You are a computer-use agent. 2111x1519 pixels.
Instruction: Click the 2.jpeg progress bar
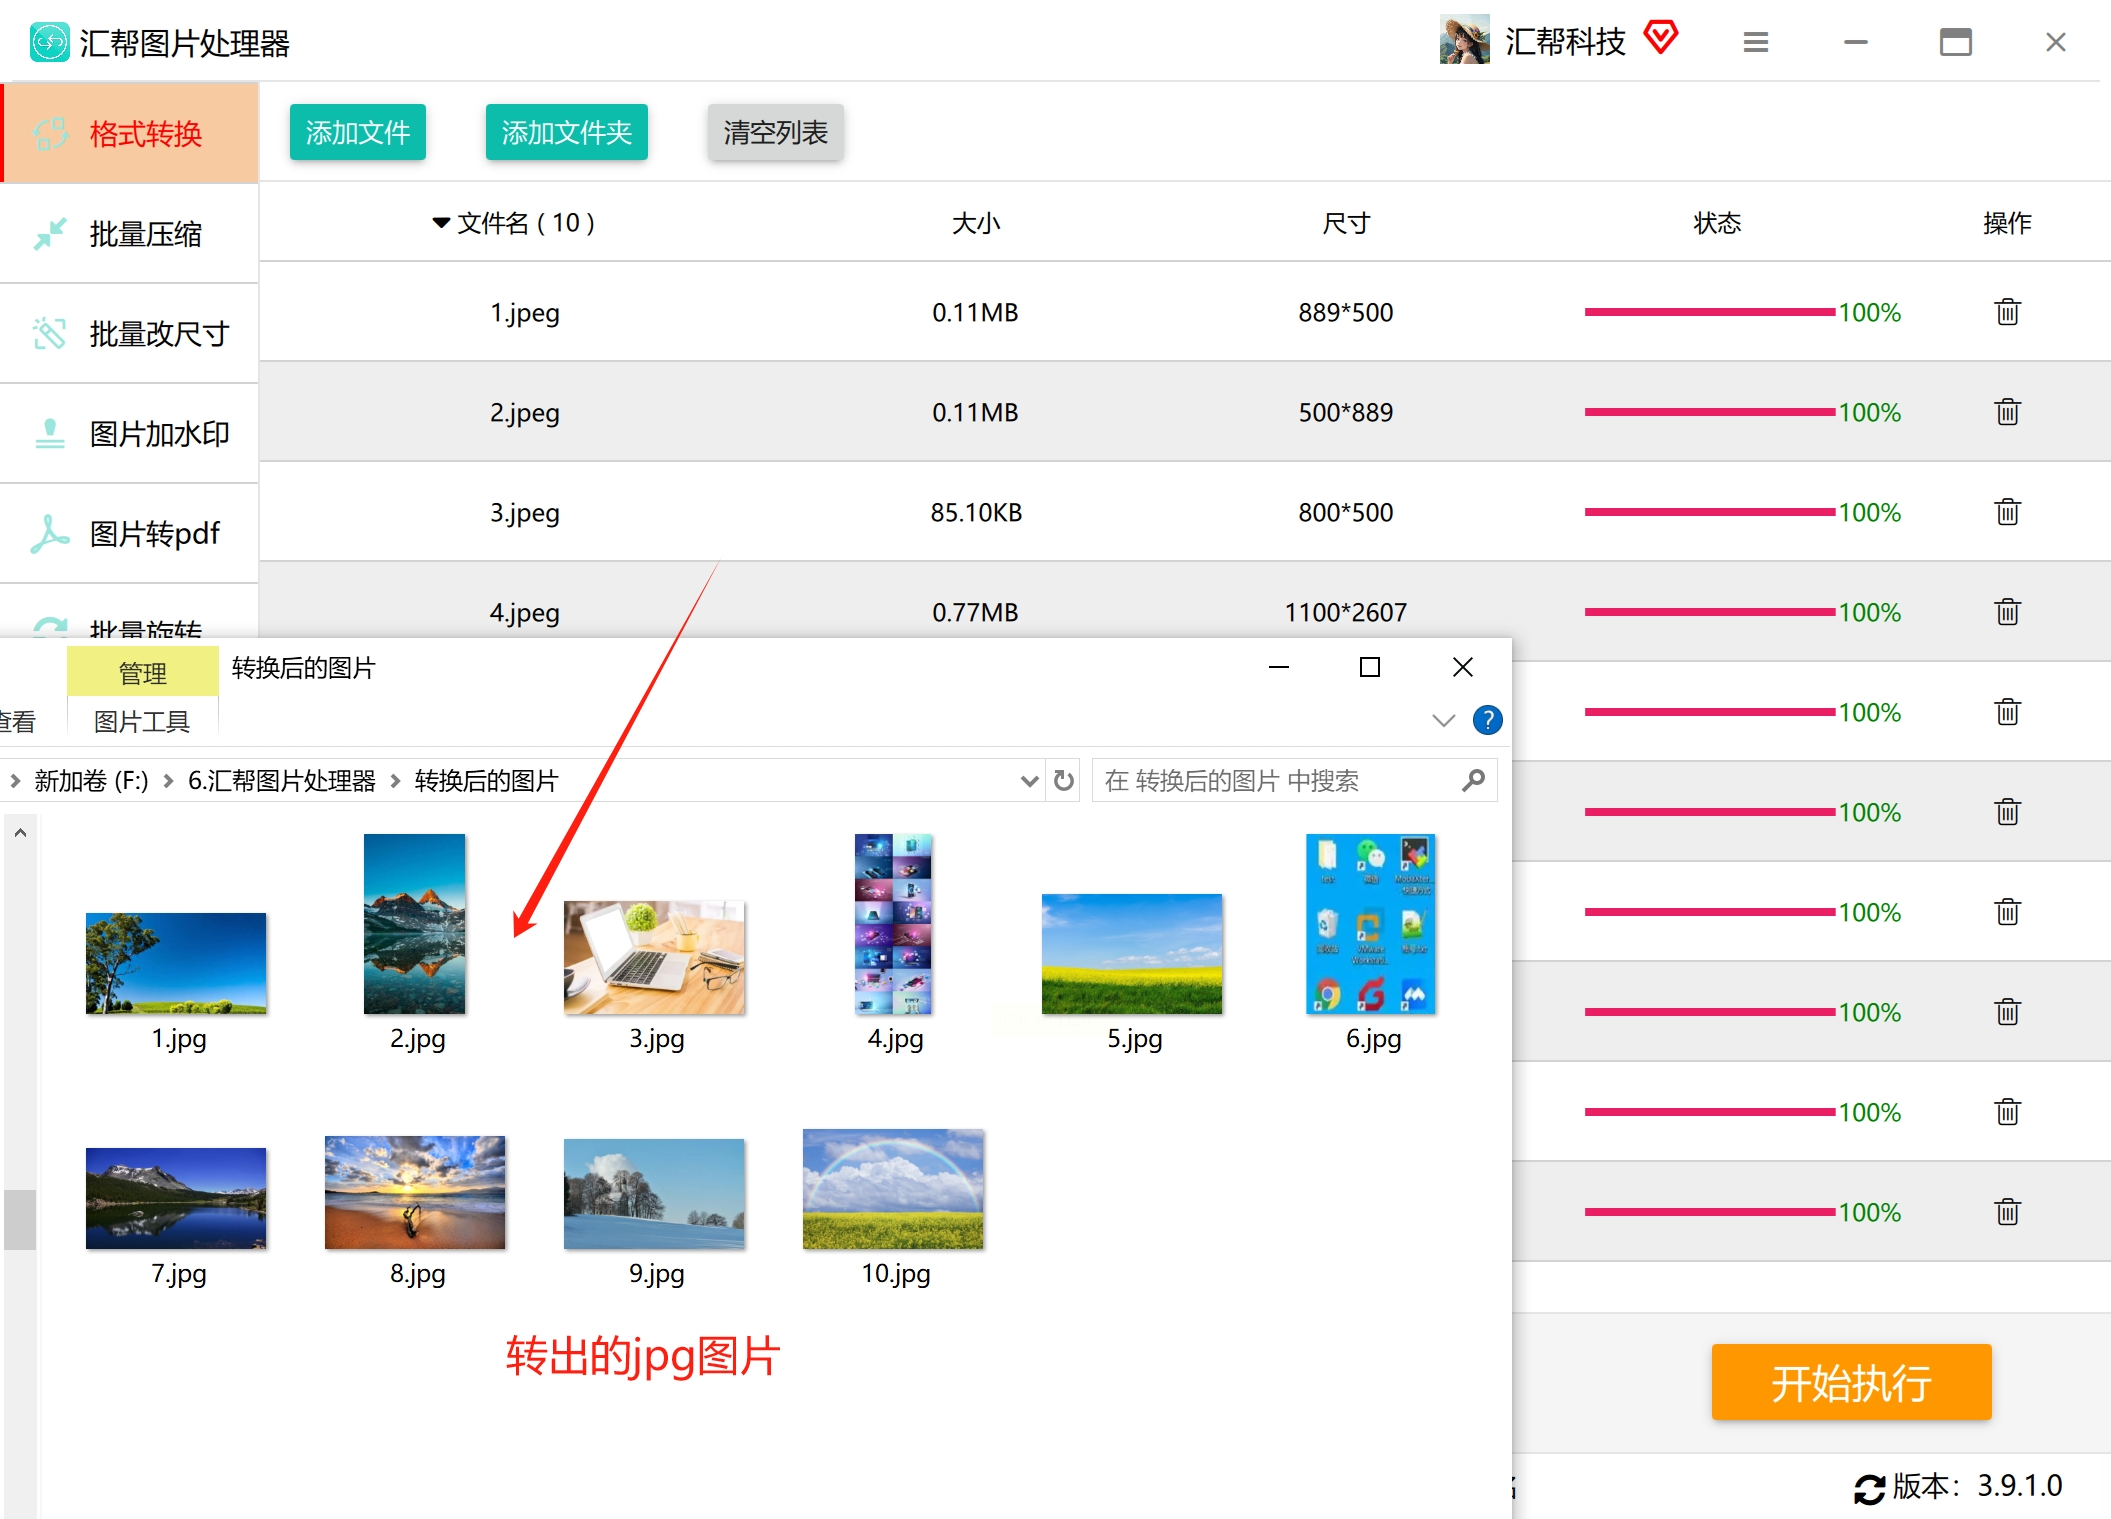pos(1708,412)
